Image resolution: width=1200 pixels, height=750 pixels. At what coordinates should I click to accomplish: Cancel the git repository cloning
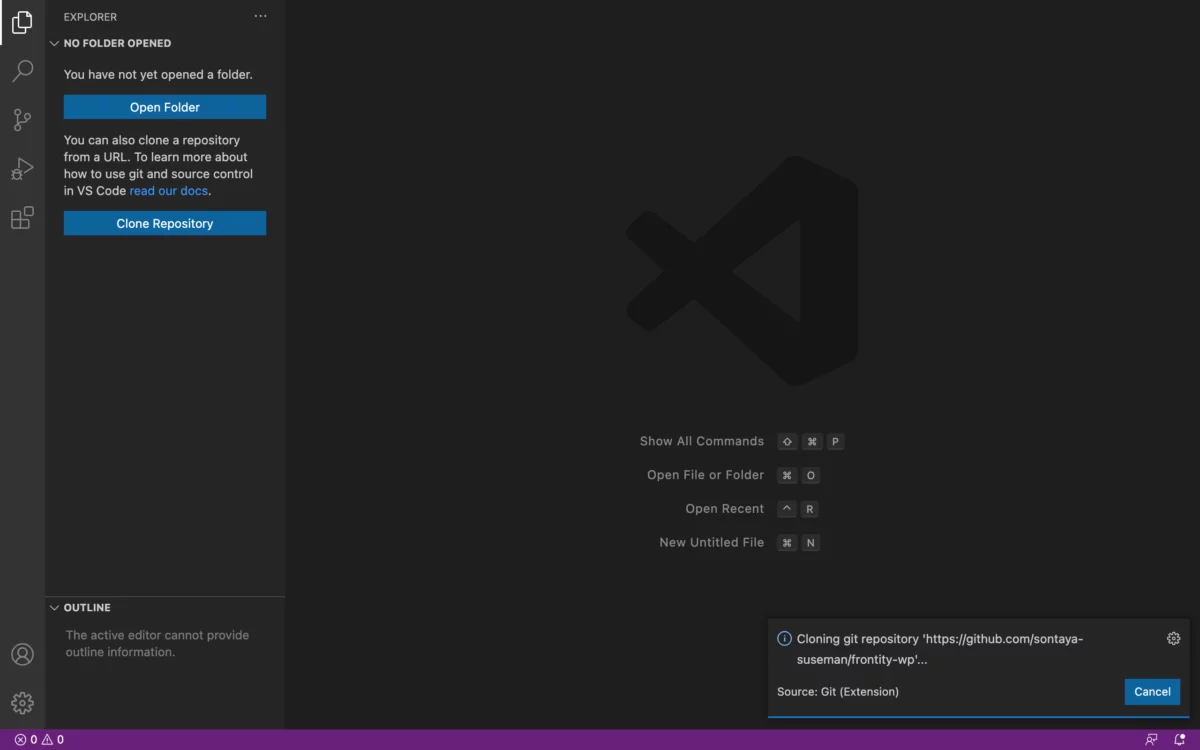[1152, 692]
